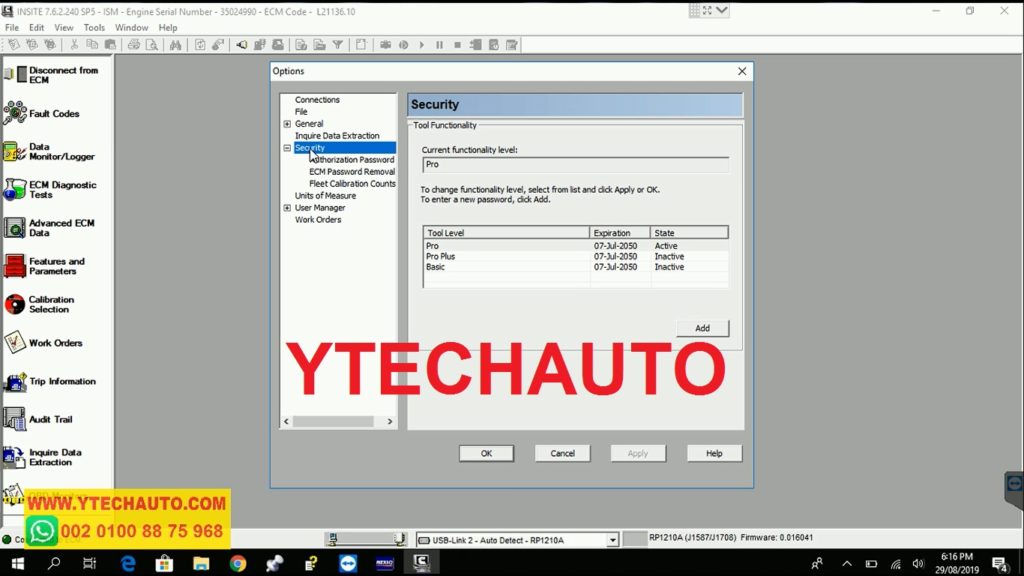This screenshot has width=1024, height=576.
Task: Open the USB-Link 2 connection dropdown
Action: (x=612, y=540)
